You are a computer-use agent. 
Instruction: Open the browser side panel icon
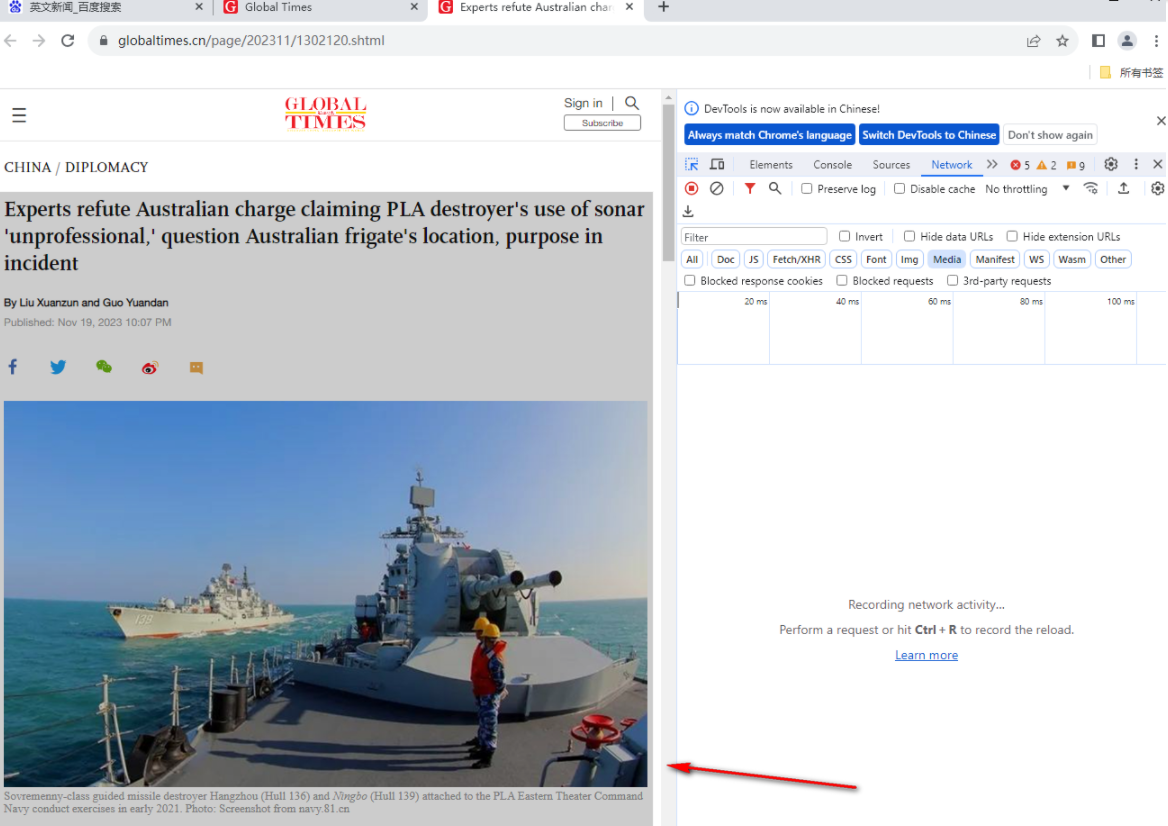pyautogui.click(x=1098, y=41)
